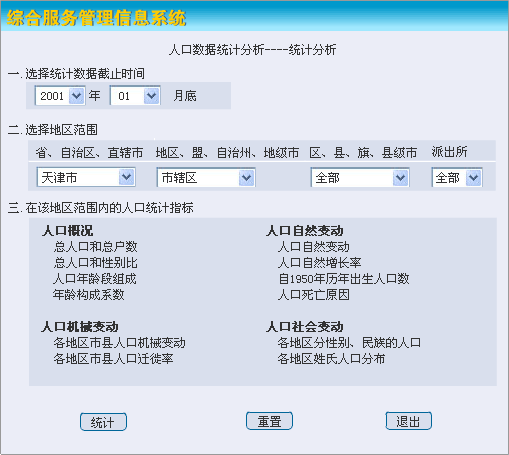
Task: Open 自1950年历年出生人口数 statistic
Action: [x=344, y=279]
